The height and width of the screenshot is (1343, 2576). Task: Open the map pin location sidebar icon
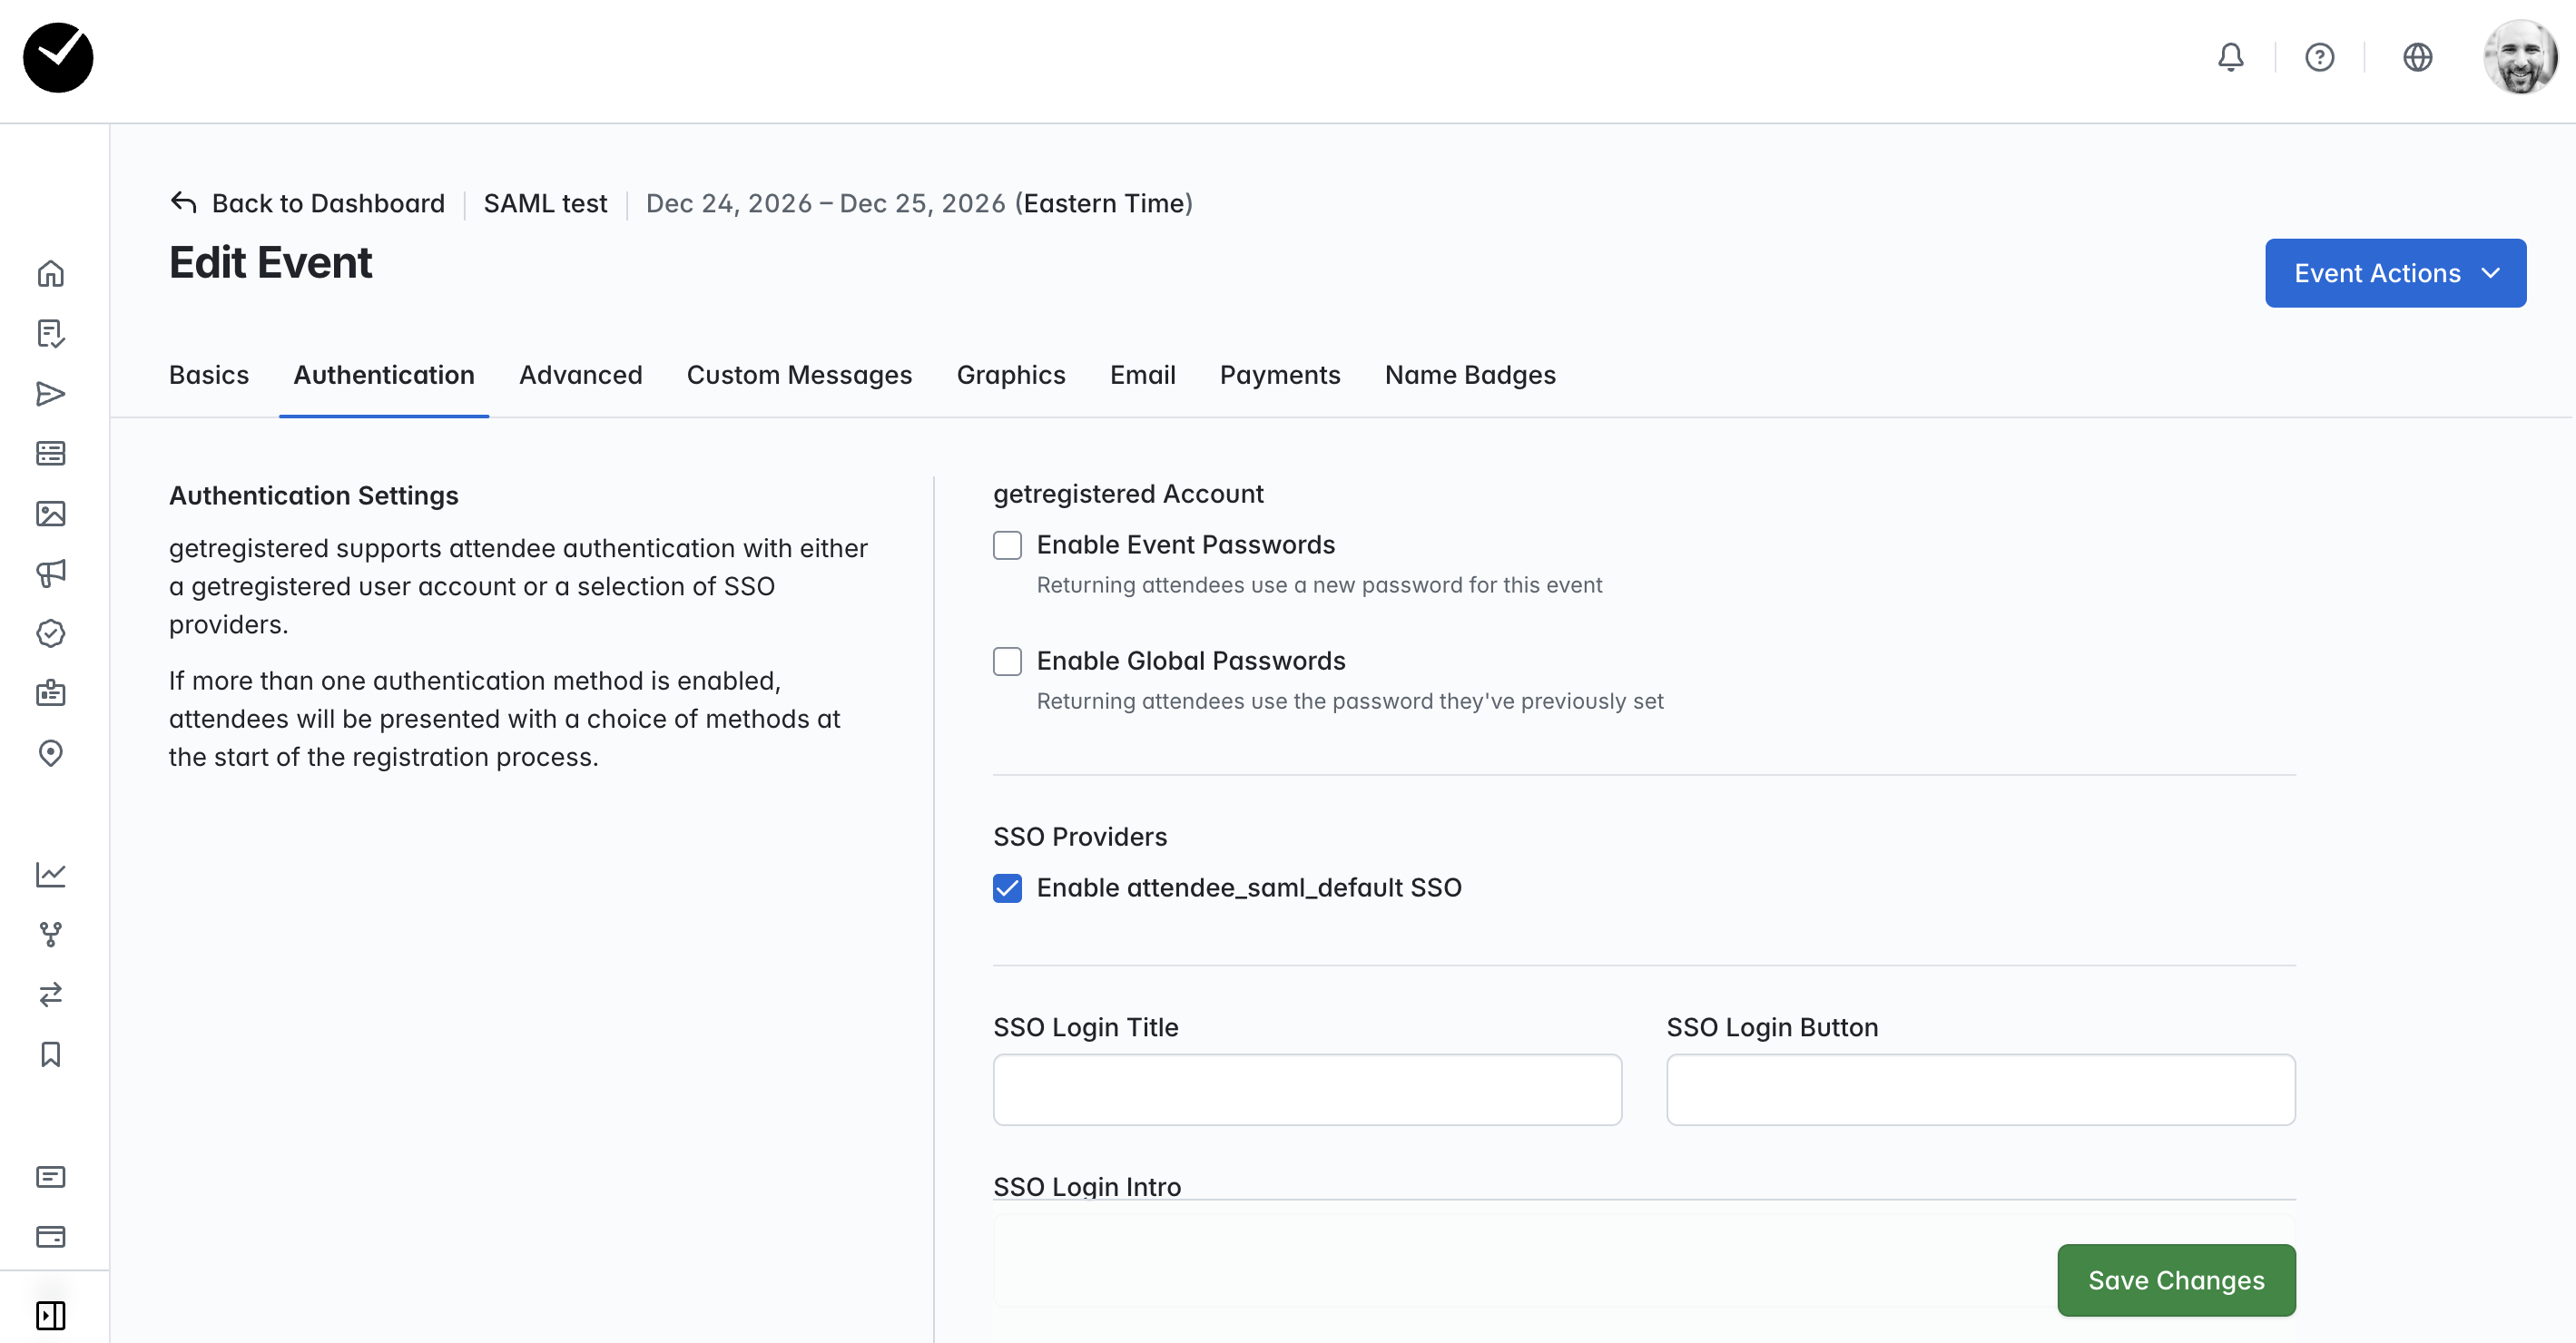tap(51, 753)
